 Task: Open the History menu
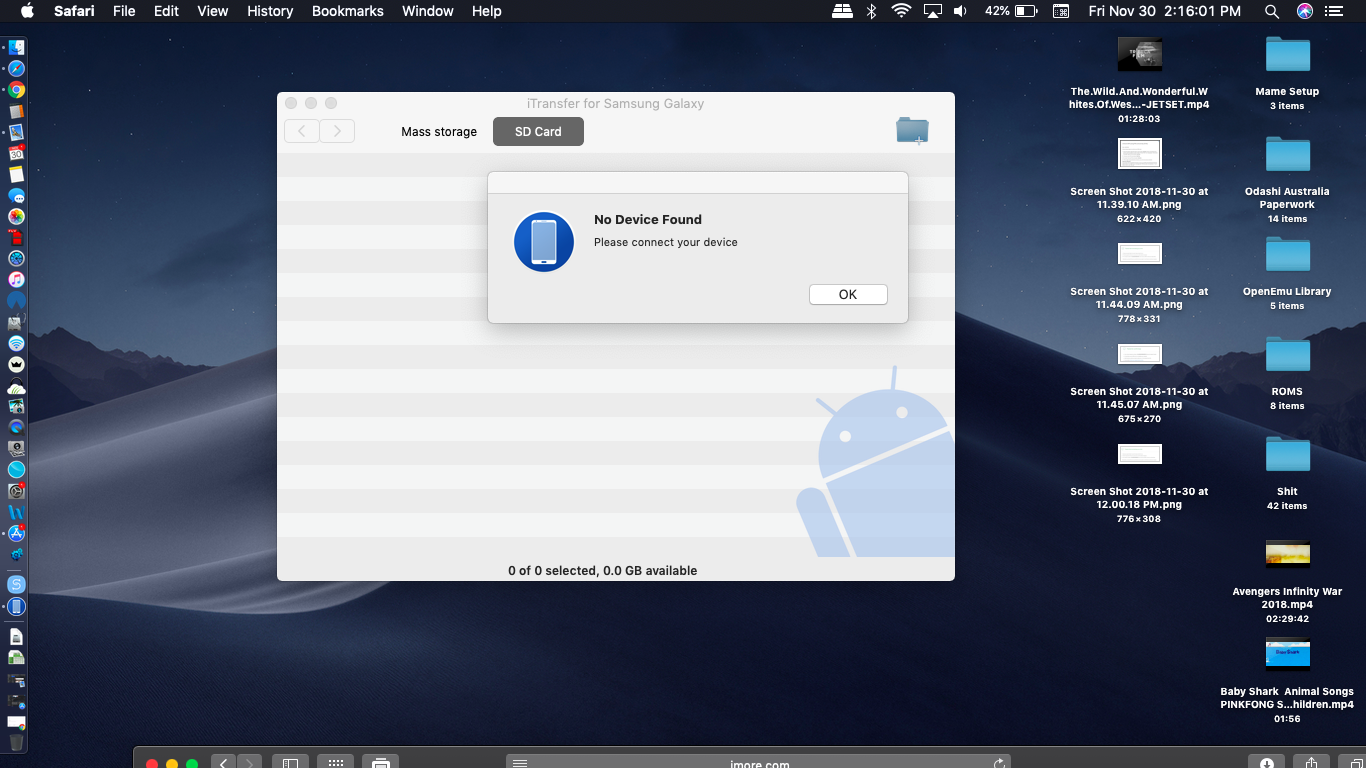pyautogui.click(x=270, y=11)
